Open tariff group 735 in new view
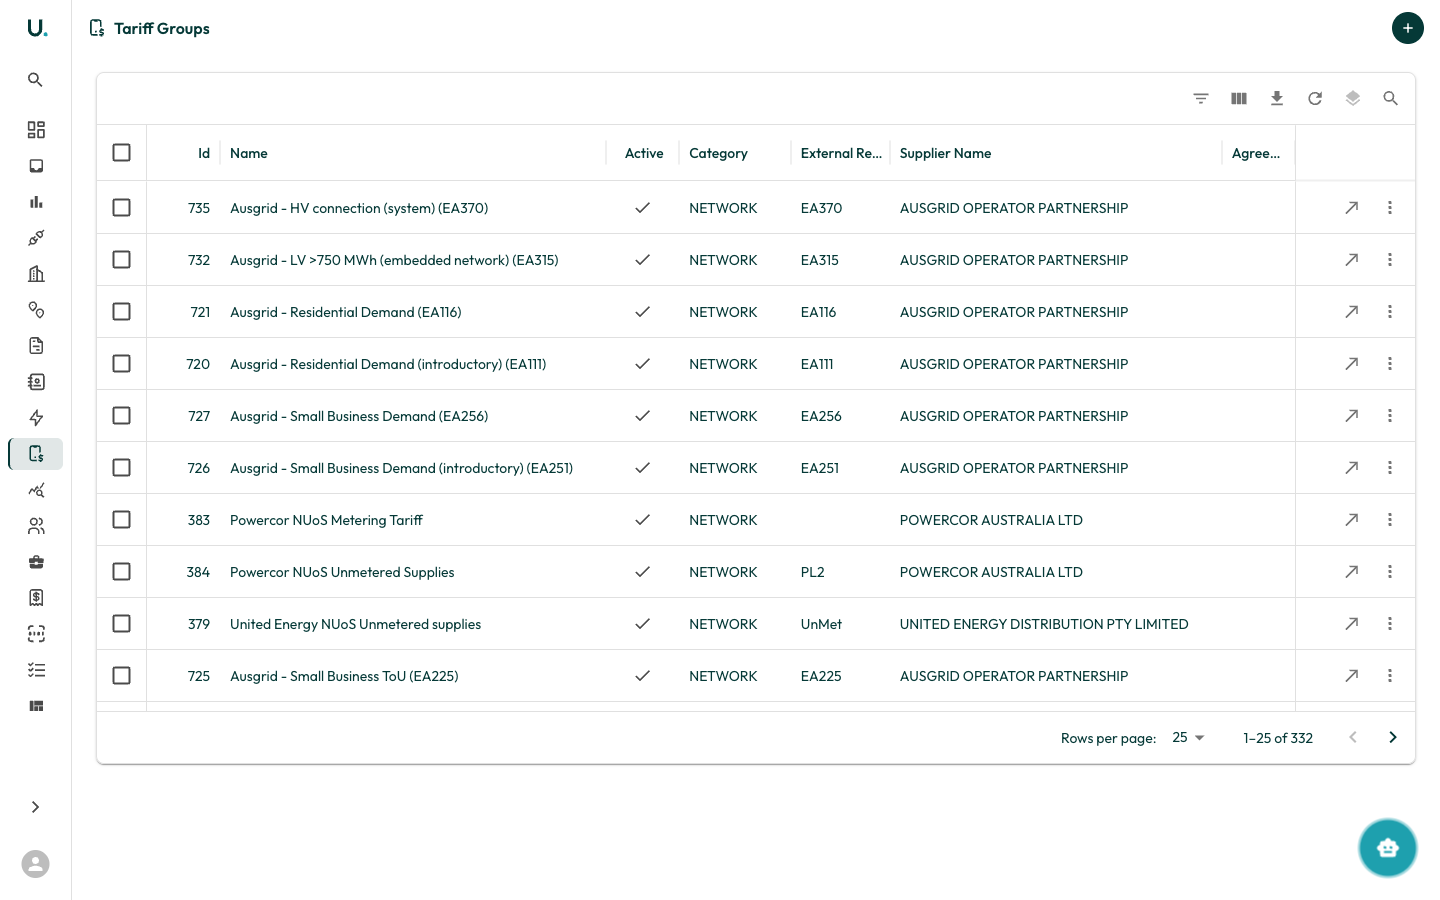Image resolution: width=1440 pixels, height=900 pixels. (1351, 208)
